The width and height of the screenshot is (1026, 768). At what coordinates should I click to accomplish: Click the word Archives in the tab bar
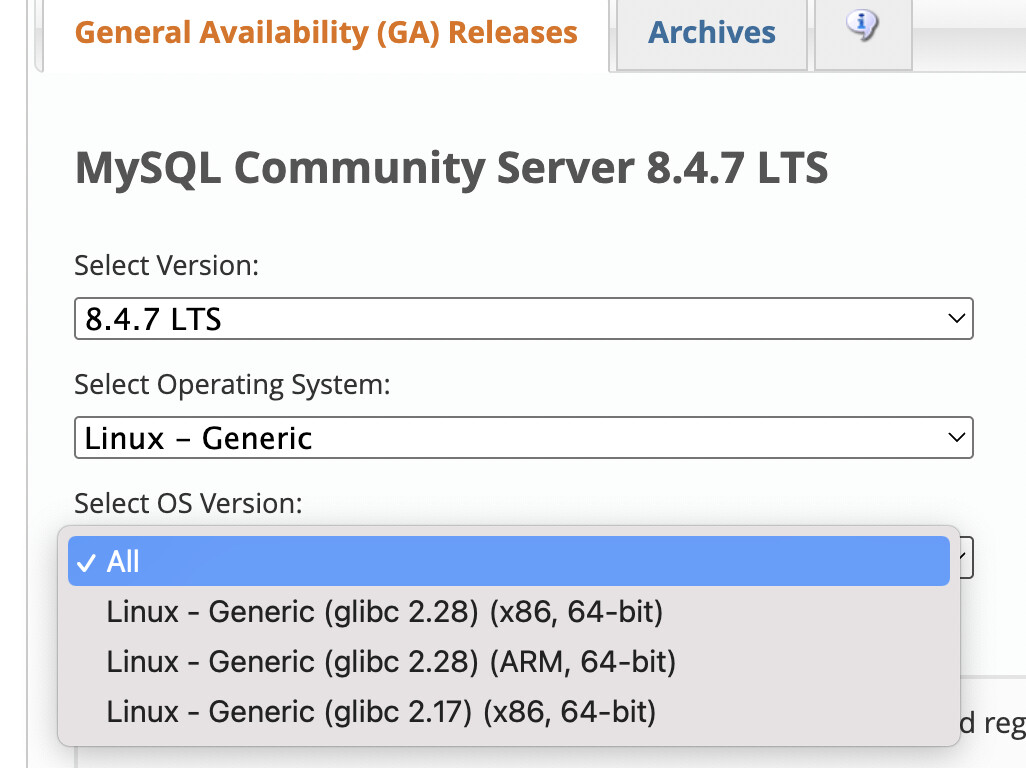pyautogui.click(x=711, y=32)
